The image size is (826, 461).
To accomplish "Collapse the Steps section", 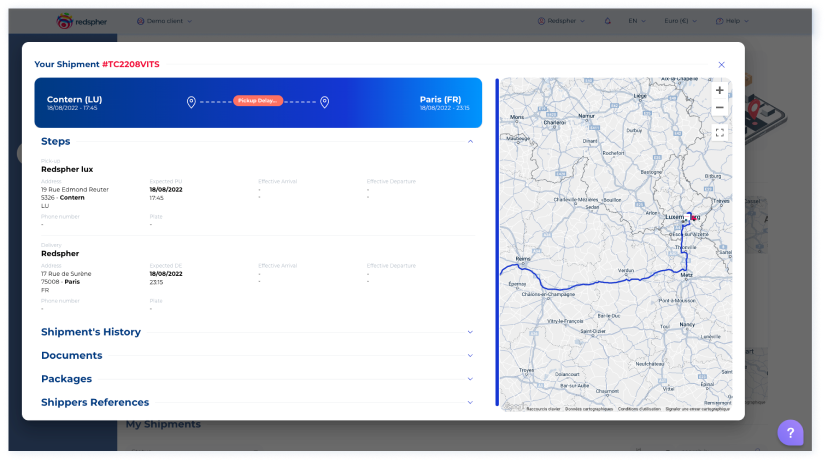I will [x=470, y=142].
